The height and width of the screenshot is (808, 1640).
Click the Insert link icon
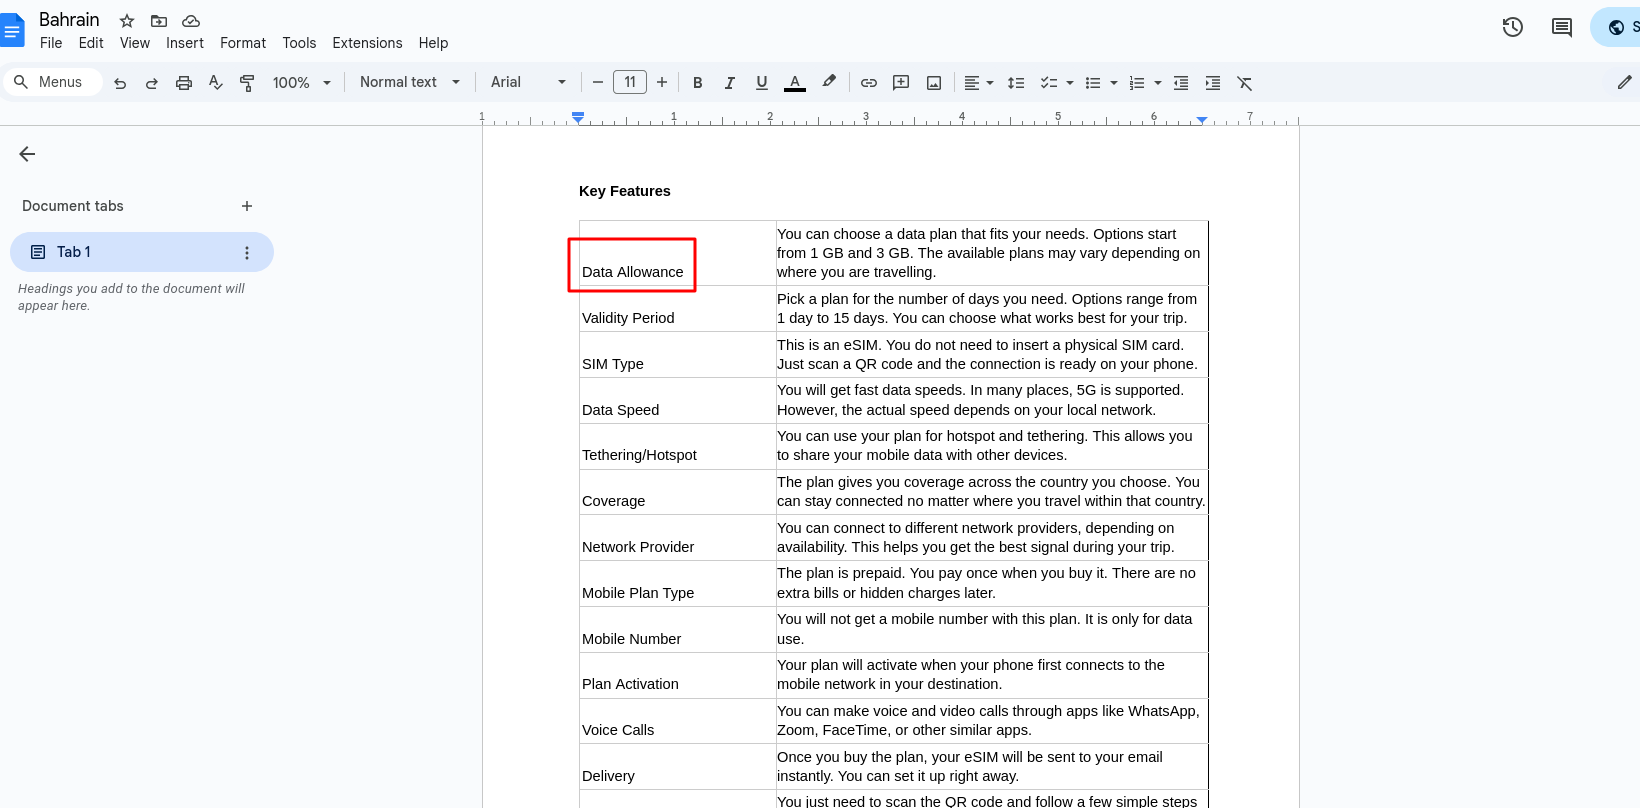click(869, 83)
